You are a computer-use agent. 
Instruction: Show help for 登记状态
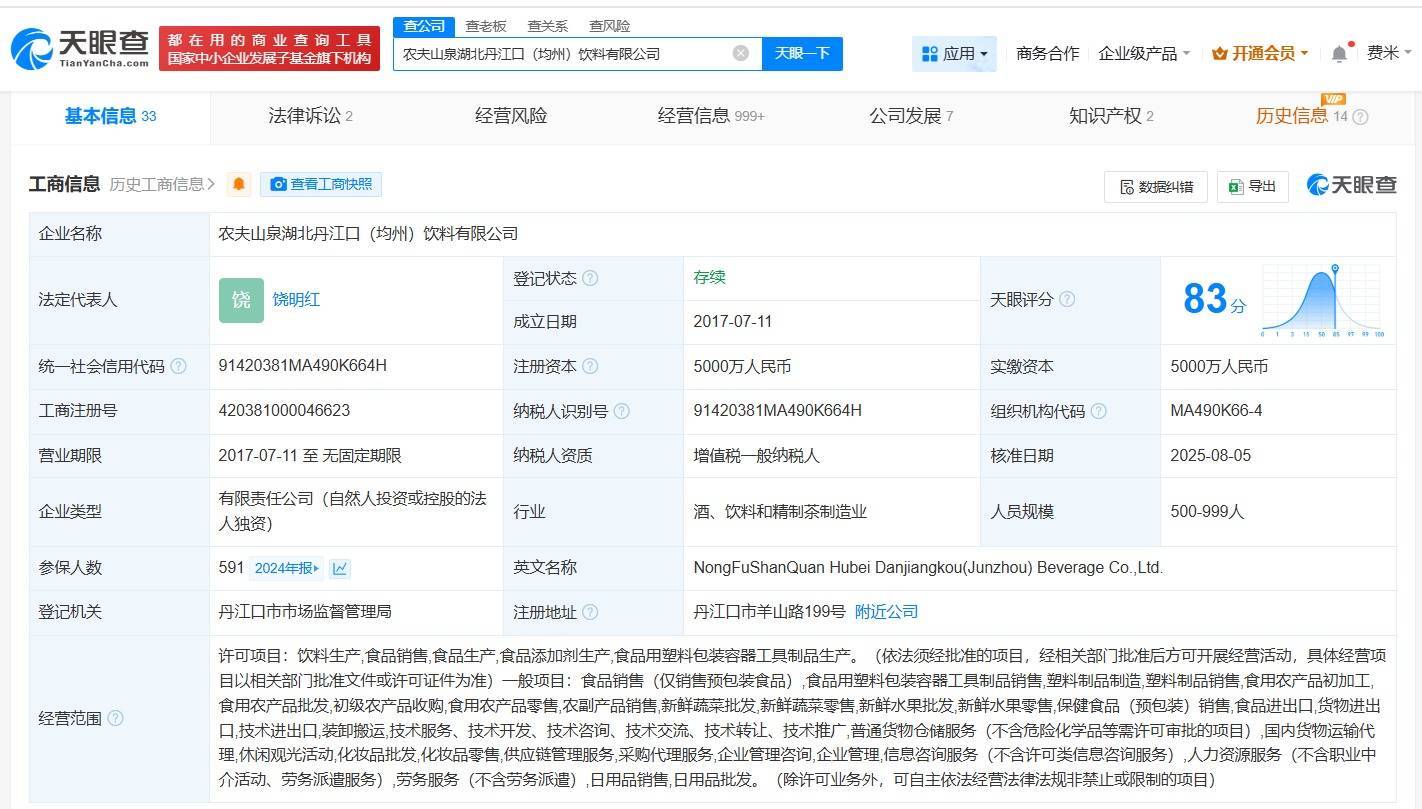pos(590,278)
